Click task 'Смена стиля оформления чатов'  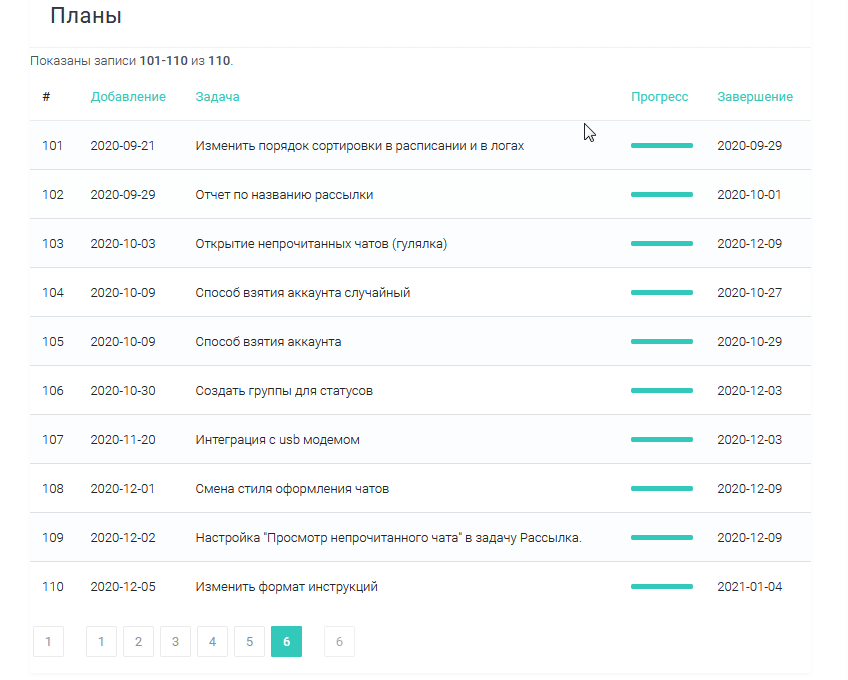pos(292,489)
